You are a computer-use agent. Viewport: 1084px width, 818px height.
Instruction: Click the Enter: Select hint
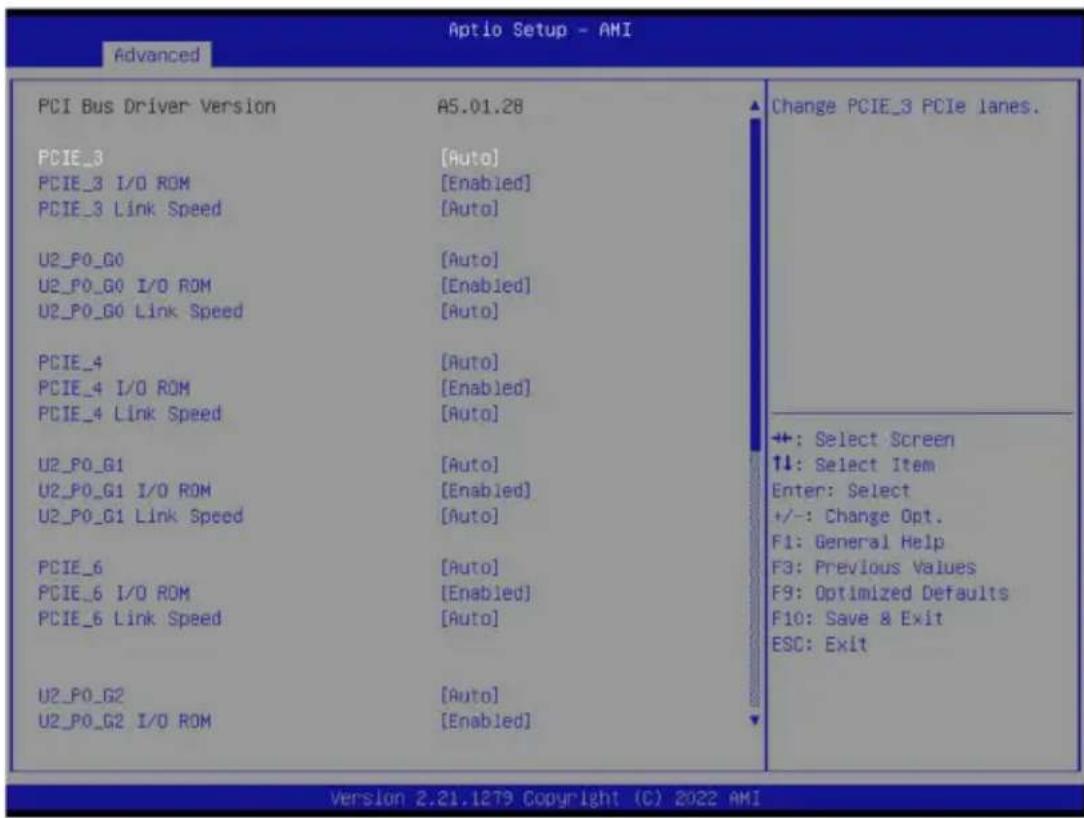[841, 491]
